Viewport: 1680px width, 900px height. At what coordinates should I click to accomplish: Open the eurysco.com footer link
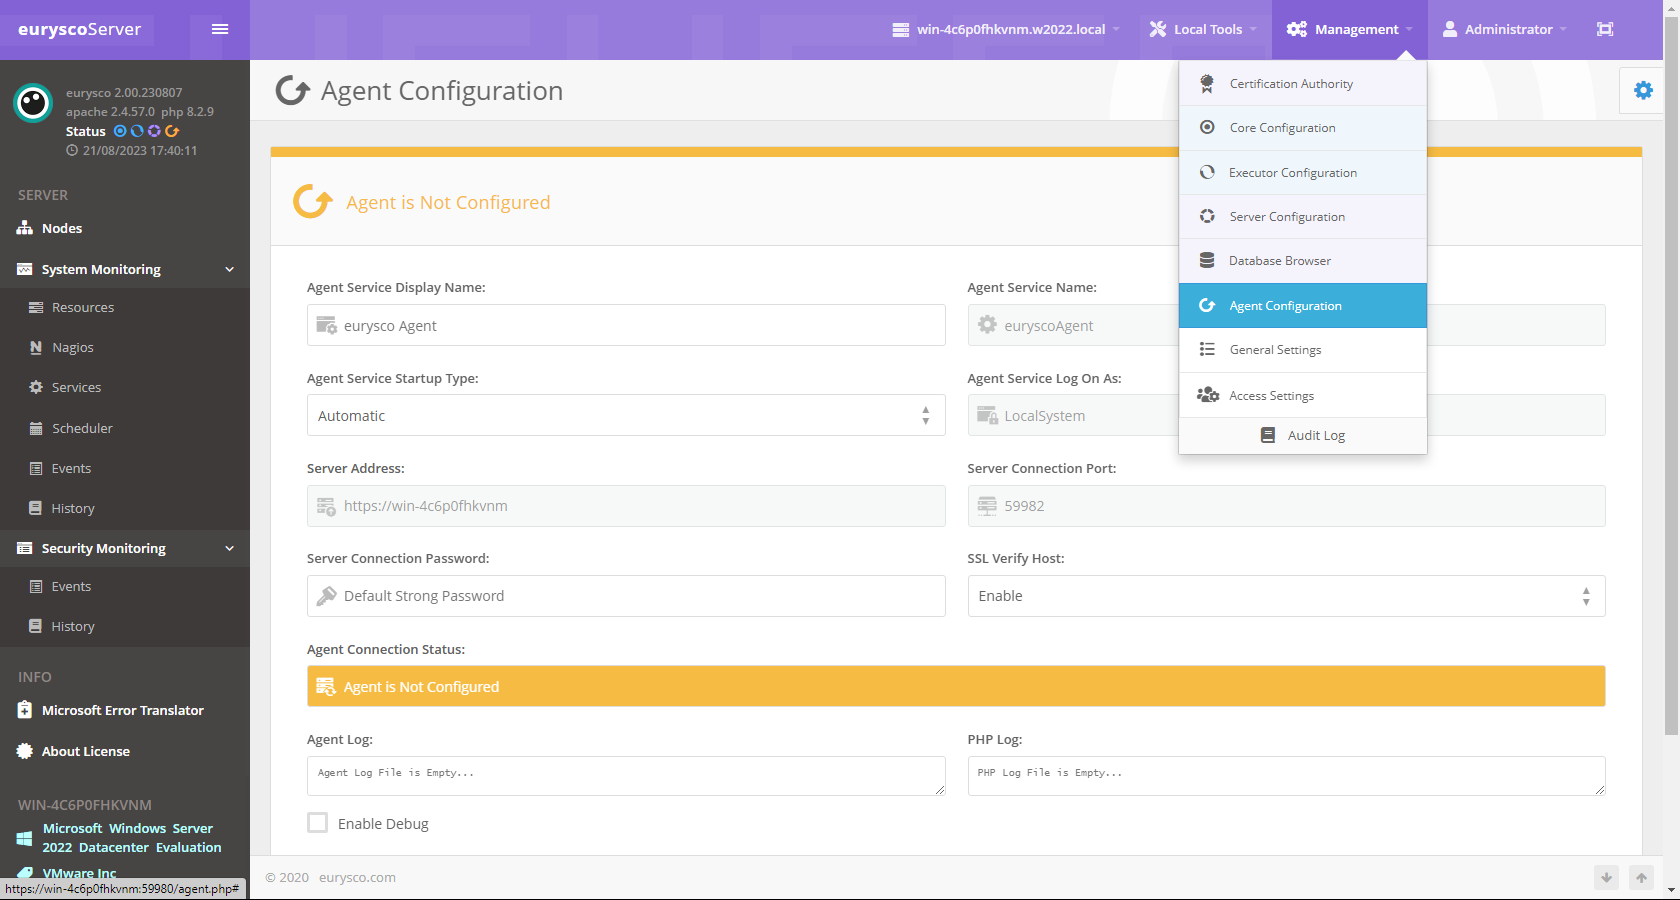[x=357, y=877]
